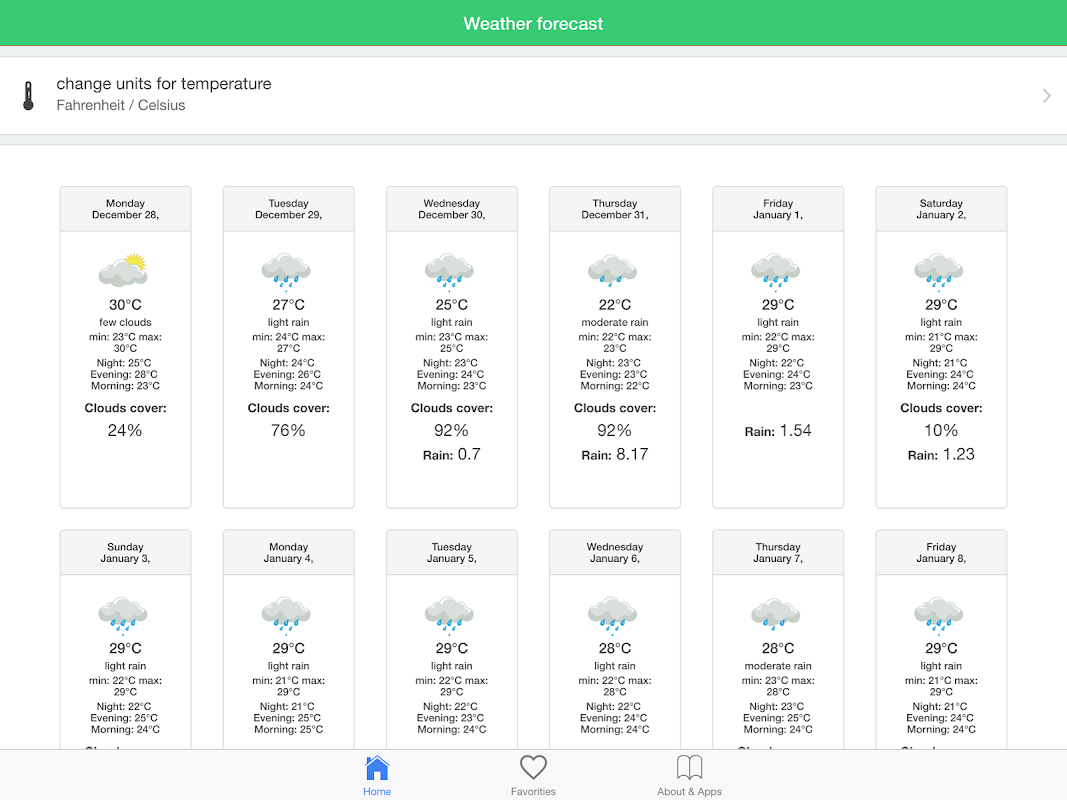Select the About & Apps tab label
1067x800 pixels.
point(689,792)
